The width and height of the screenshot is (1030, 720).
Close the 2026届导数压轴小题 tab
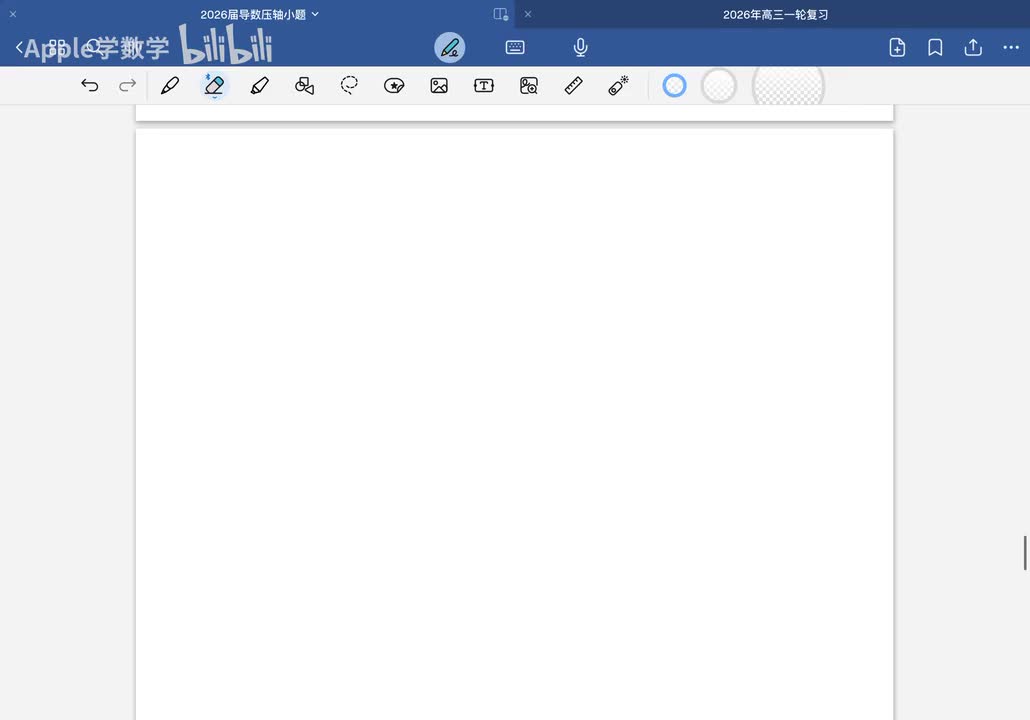pos(12,14)
